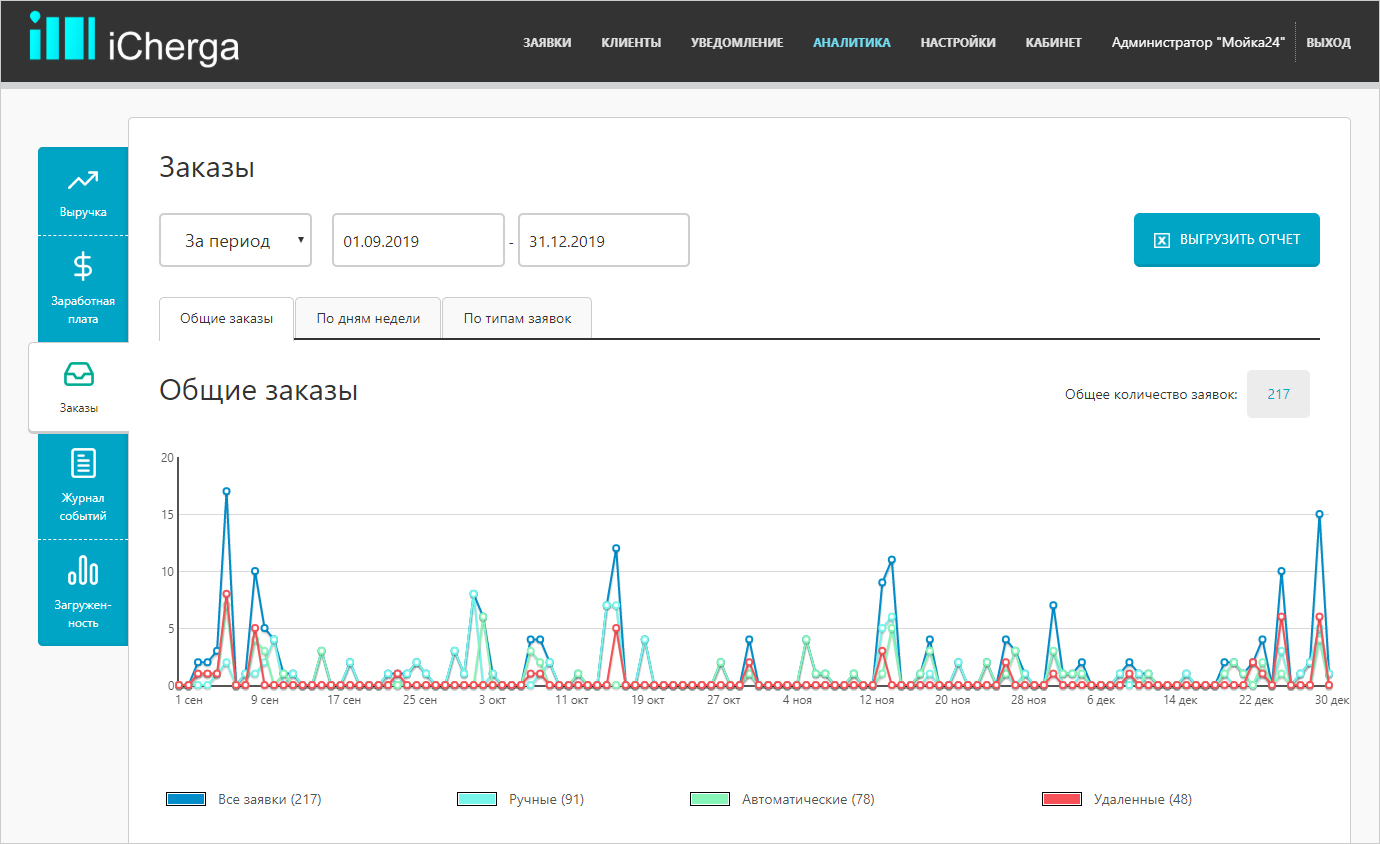Click the start date field 01.09.2019
The height and width of the screenshot is (844, 1380).
point(418,240)
